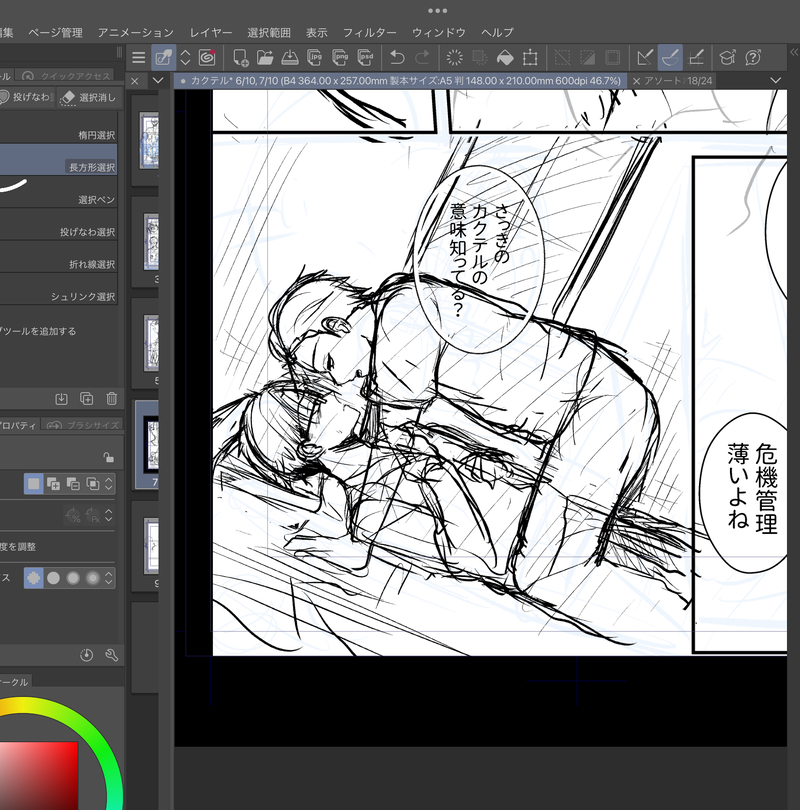800x810 pixels.
Task: Select remove from selection mode
Action: 73,484
